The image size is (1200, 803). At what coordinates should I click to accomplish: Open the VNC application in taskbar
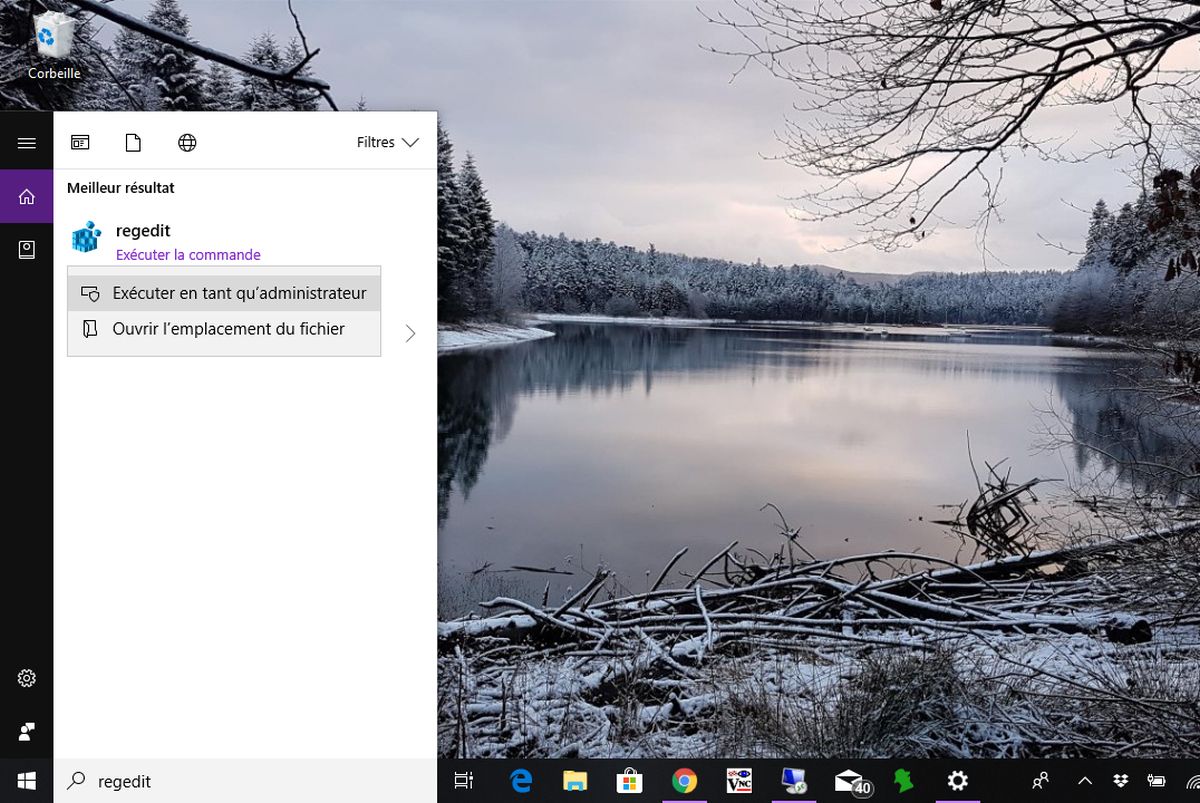[x=739, y=781]
